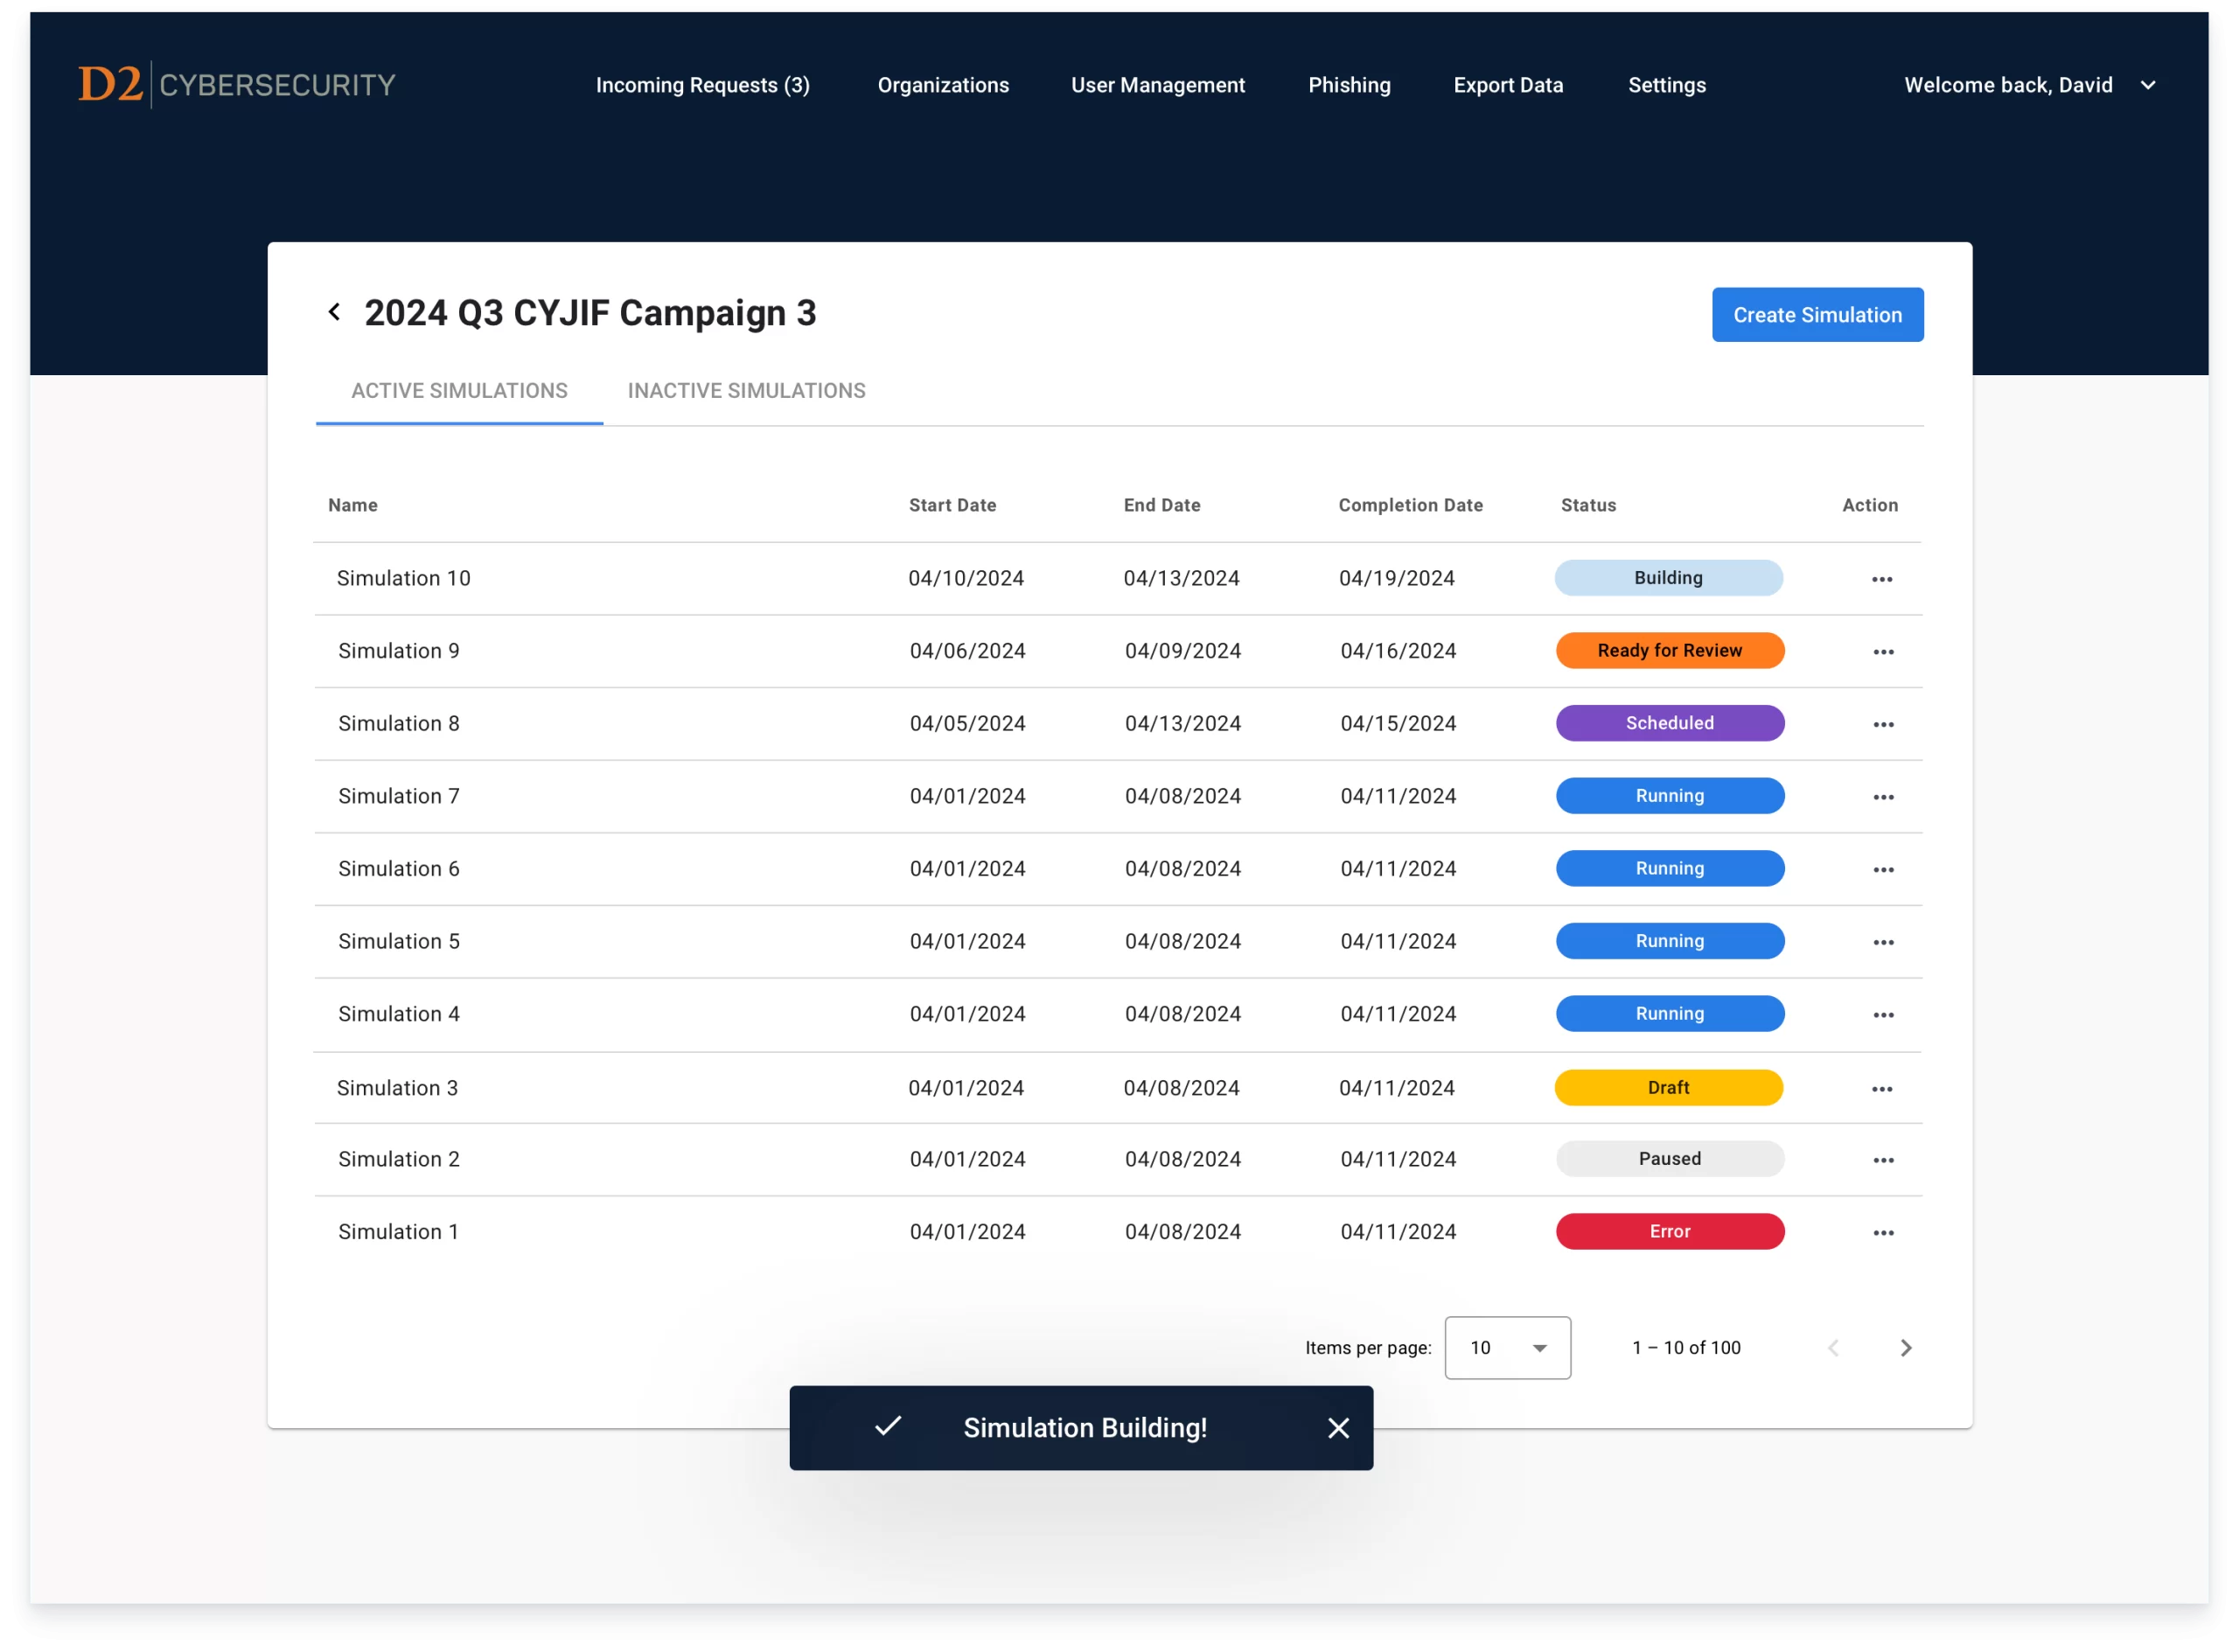Open Export Data page

click(x=1508, y=85)
